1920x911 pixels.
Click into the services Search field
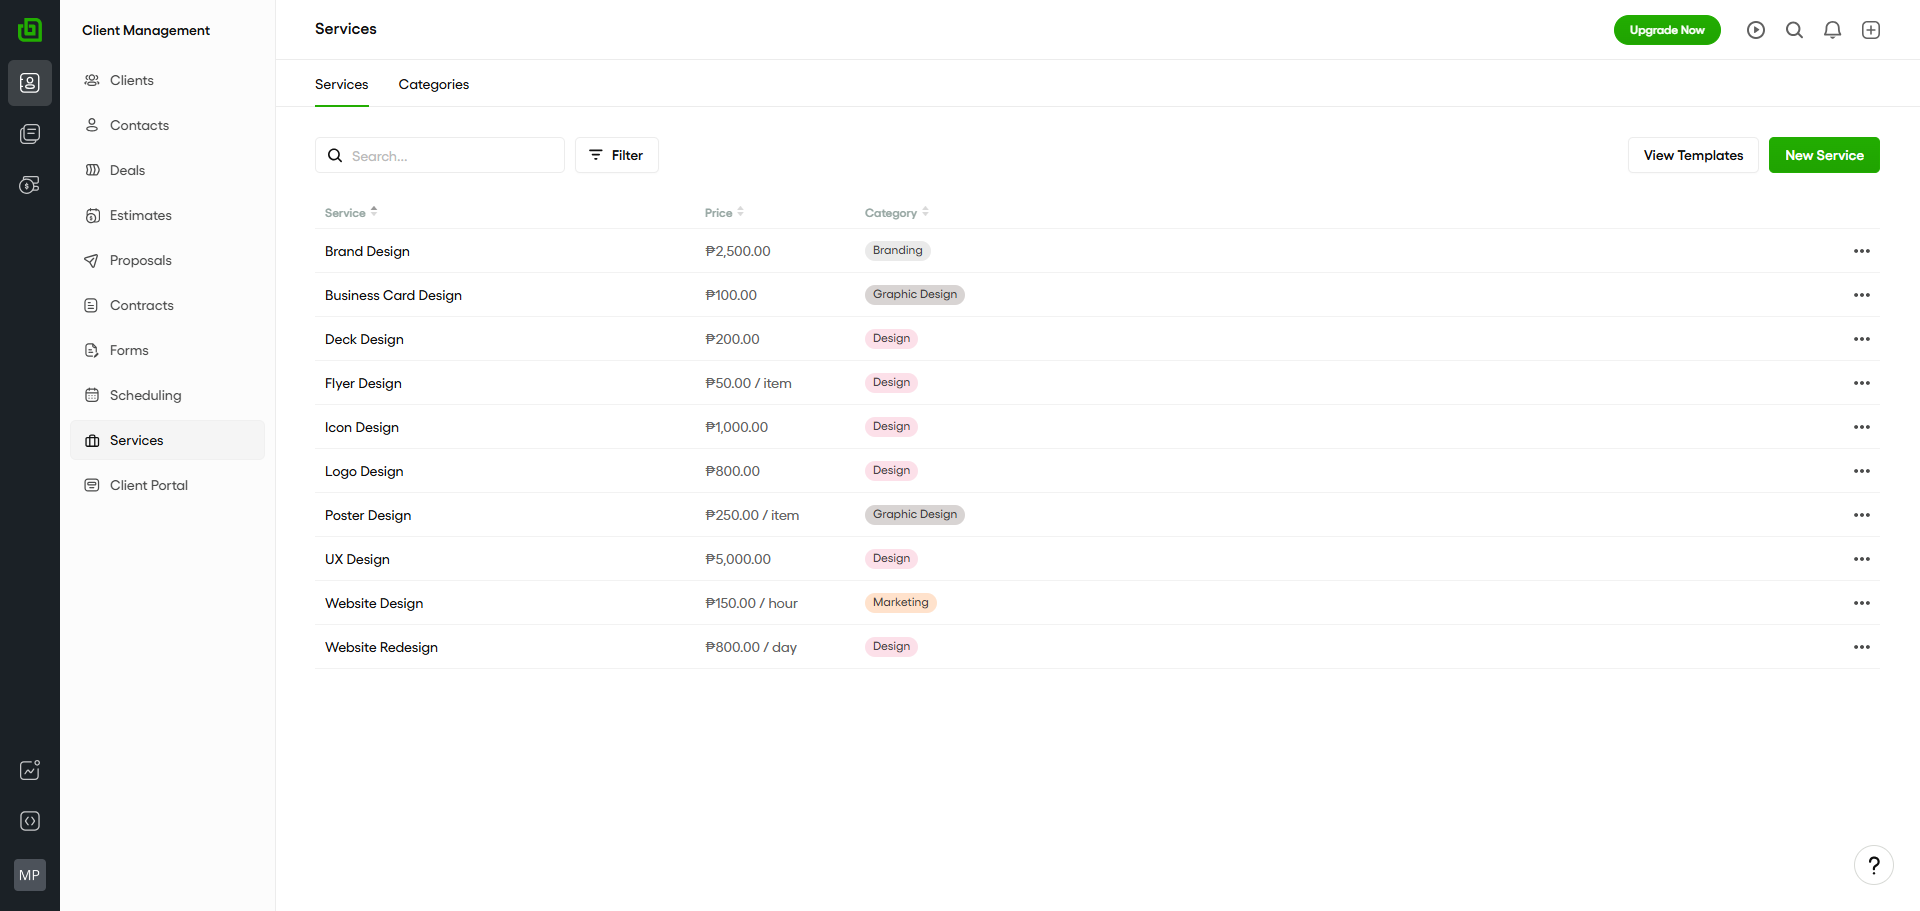pos(450,156)
